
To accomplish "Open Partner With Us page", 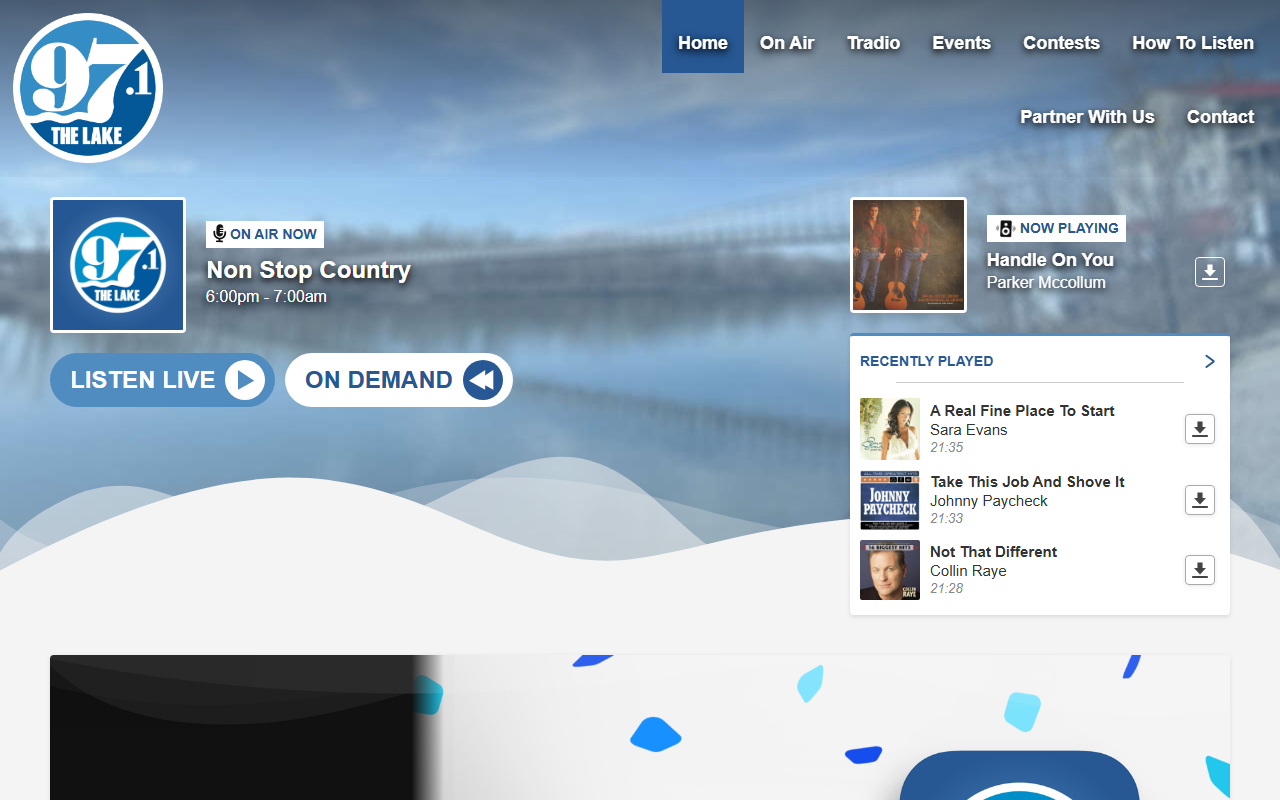I will (1087, 117).
